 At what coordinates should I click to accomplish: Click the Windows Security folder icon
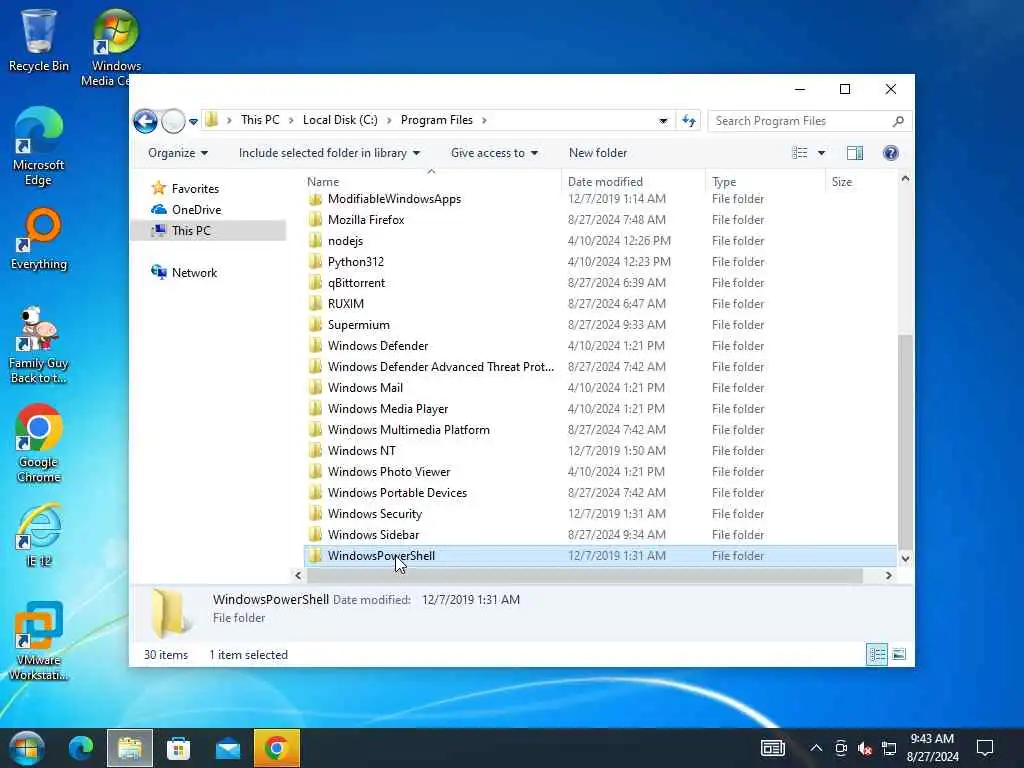click(x=315, y=514)
